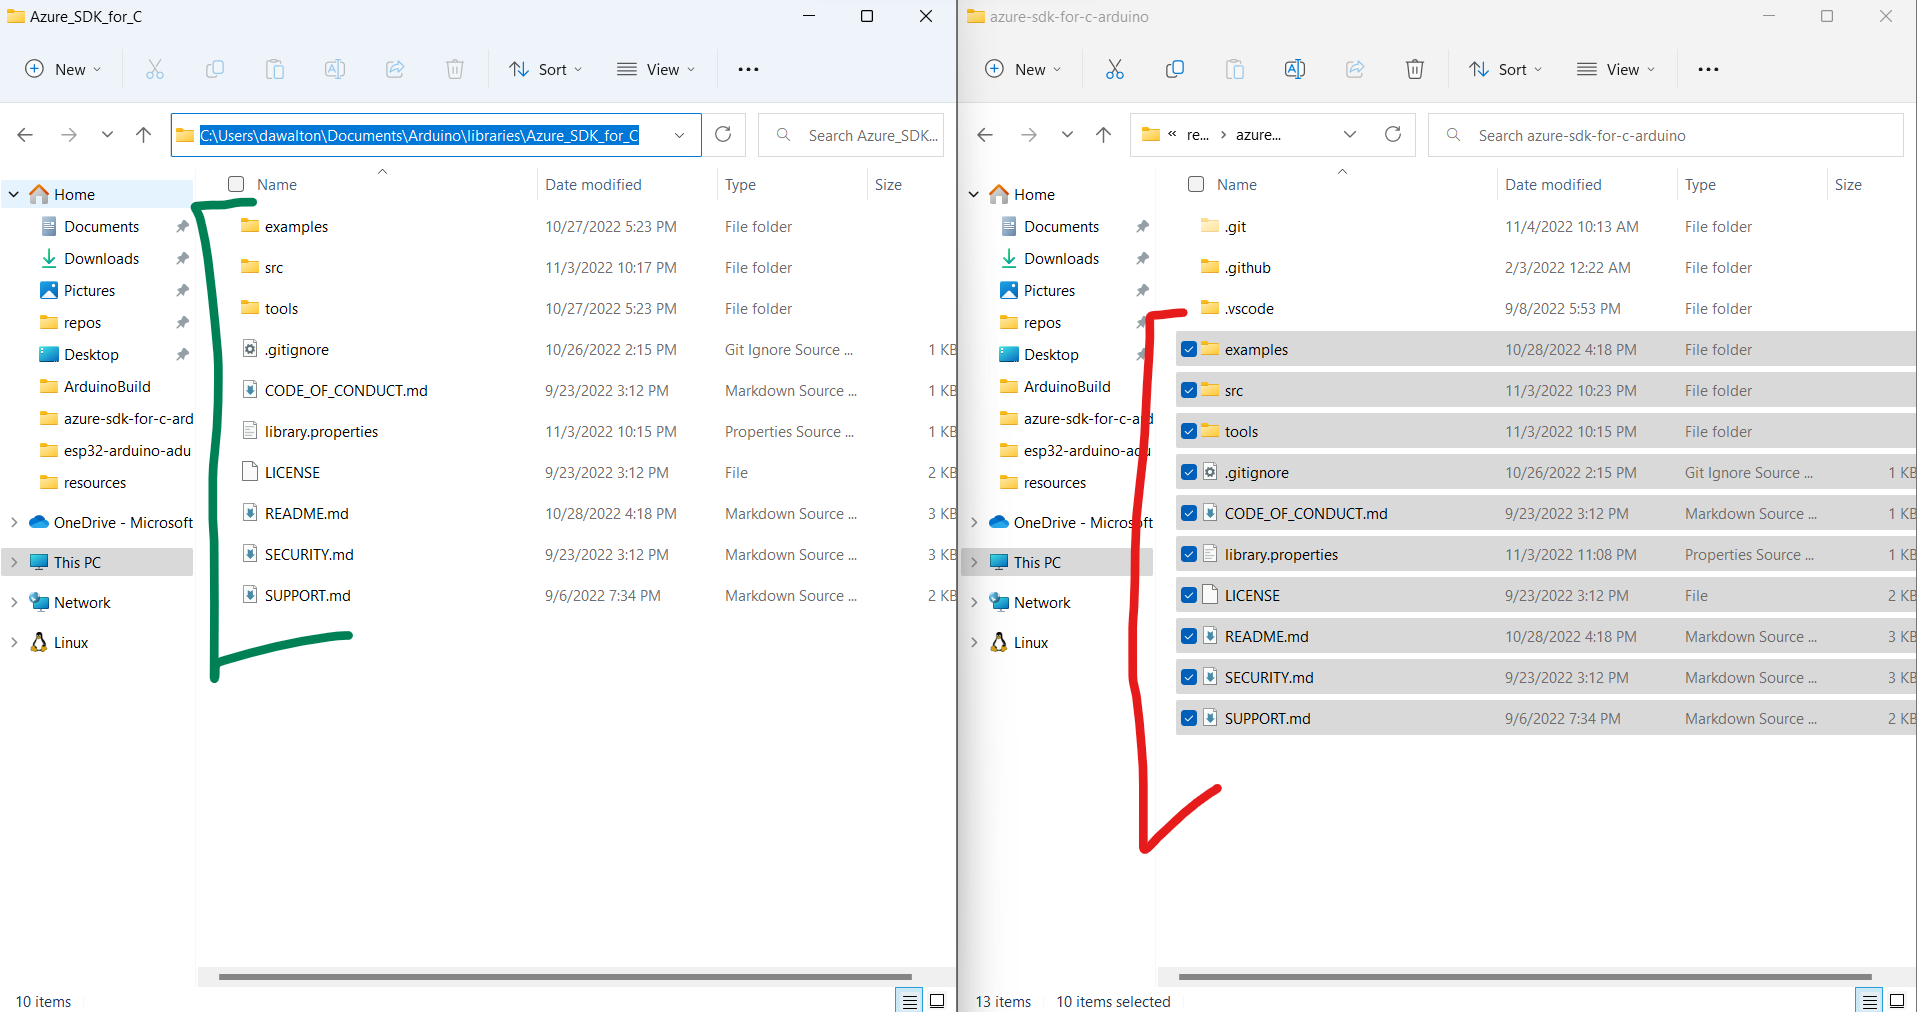Click Paste icon in azure-sdk-for-c-arduino window

tap(1235, 69)
